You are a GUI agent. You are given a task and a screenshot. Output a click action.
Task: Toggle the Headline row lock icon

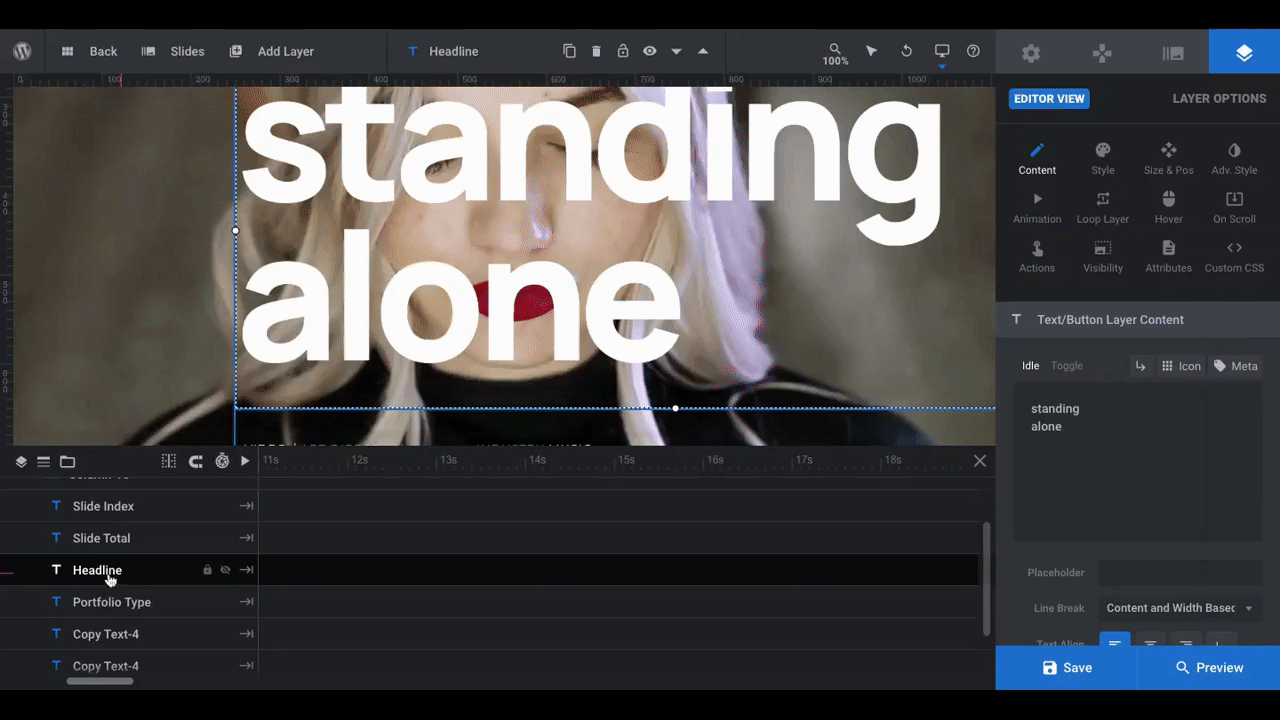pos(207,570)
